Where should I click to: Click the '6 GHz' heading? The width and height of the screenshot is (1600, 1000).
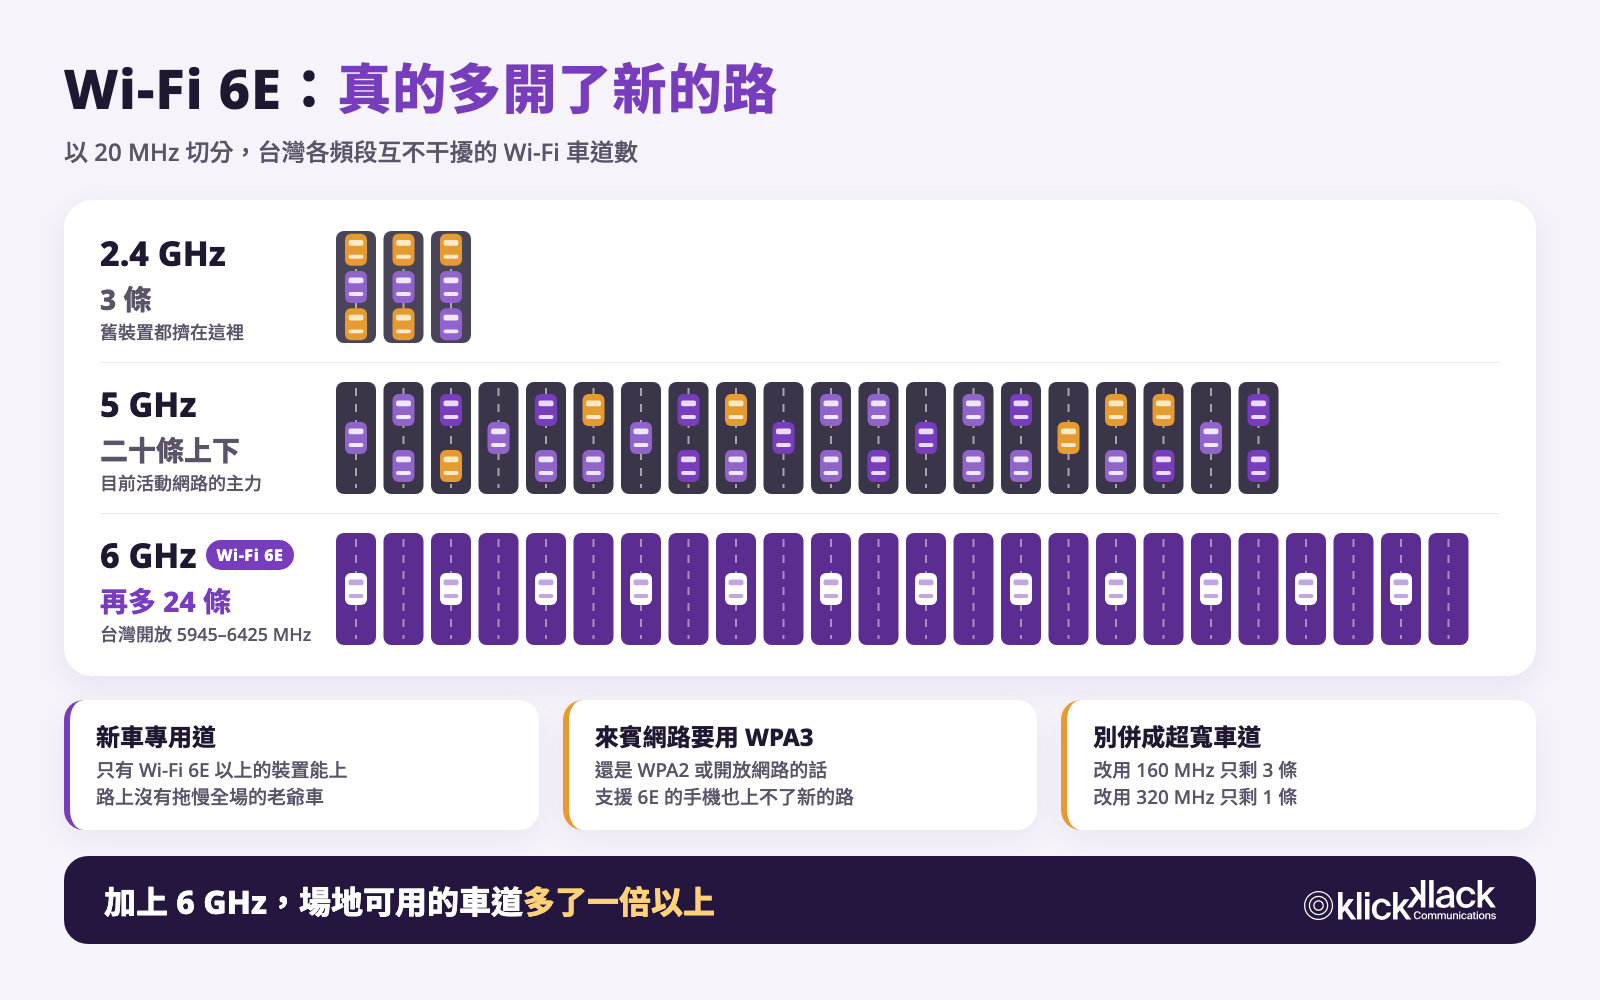[148, 556]
